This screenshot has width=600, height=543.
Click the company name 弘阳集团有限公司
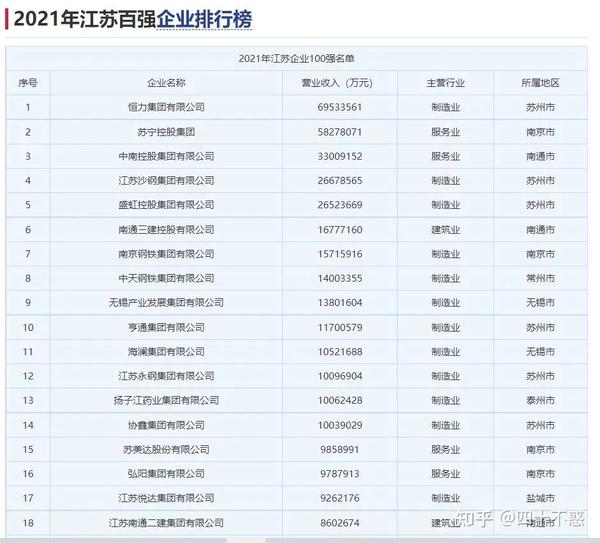click(x=166, y=474)
